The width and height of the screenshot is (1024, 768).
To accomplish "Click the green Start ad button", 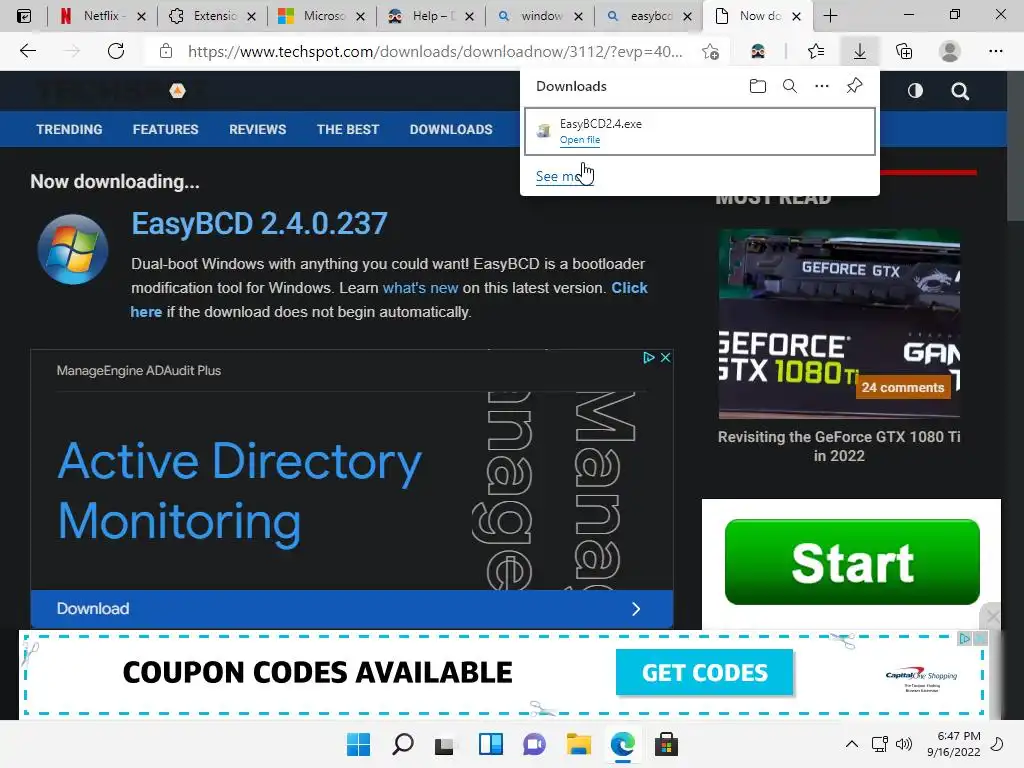I will (852, 562).
